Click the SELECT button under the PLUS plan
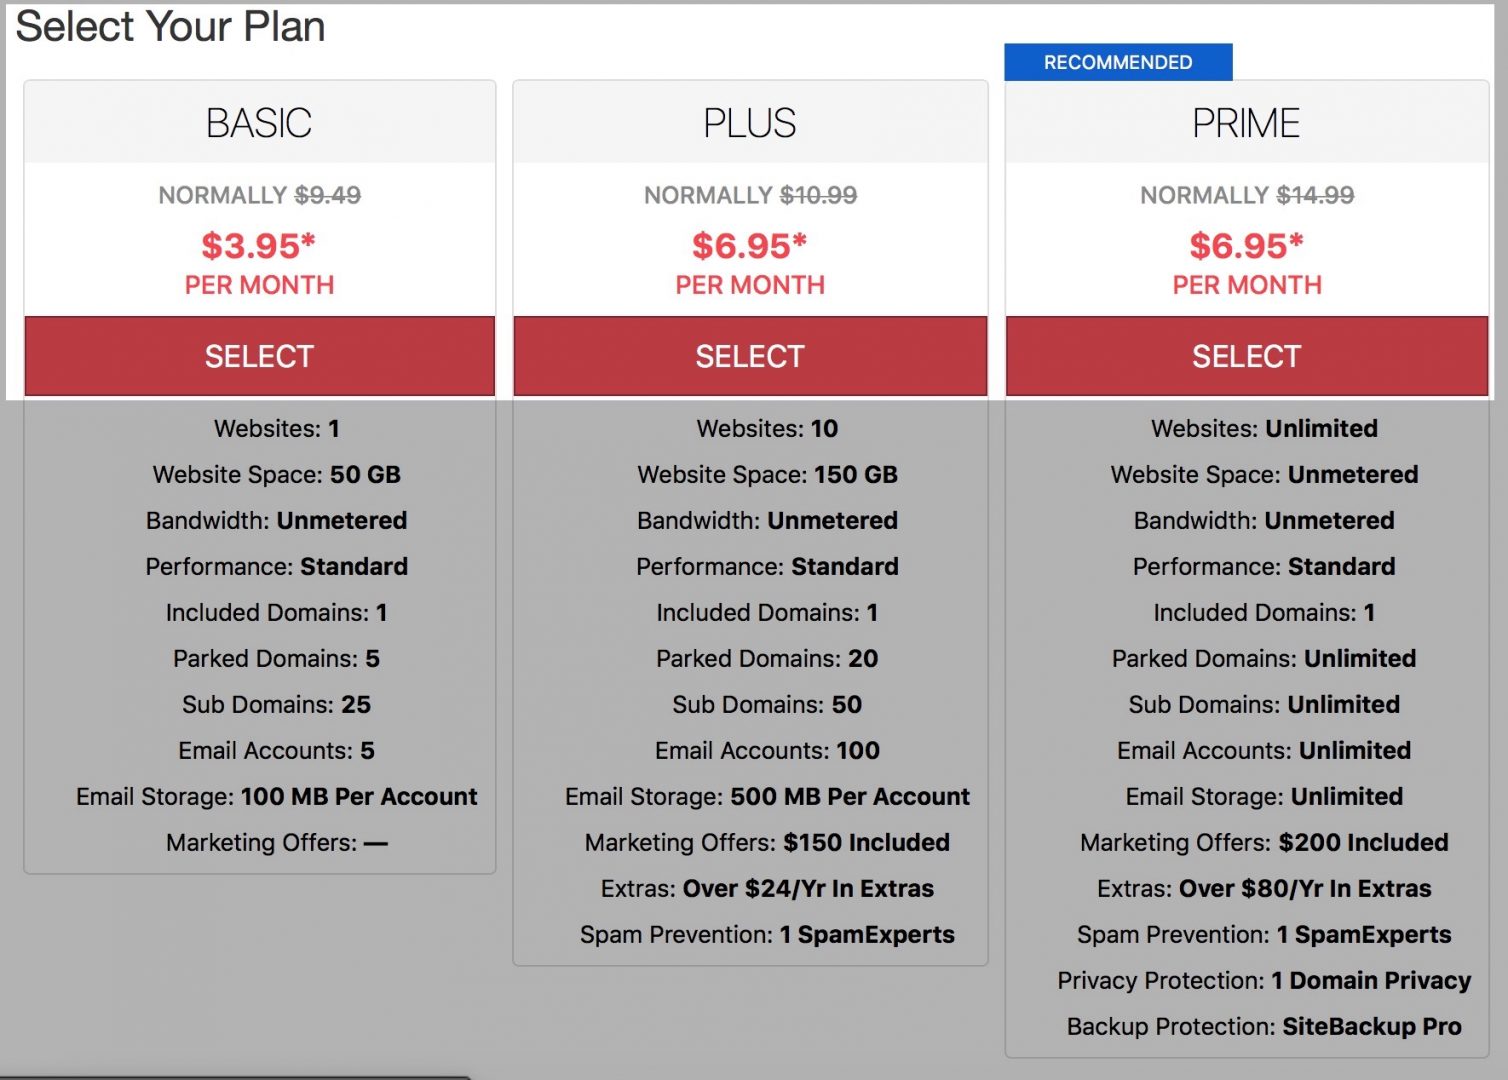Image resolution: width=1508 pixels, height=1080 pixels. coord(750,355)
